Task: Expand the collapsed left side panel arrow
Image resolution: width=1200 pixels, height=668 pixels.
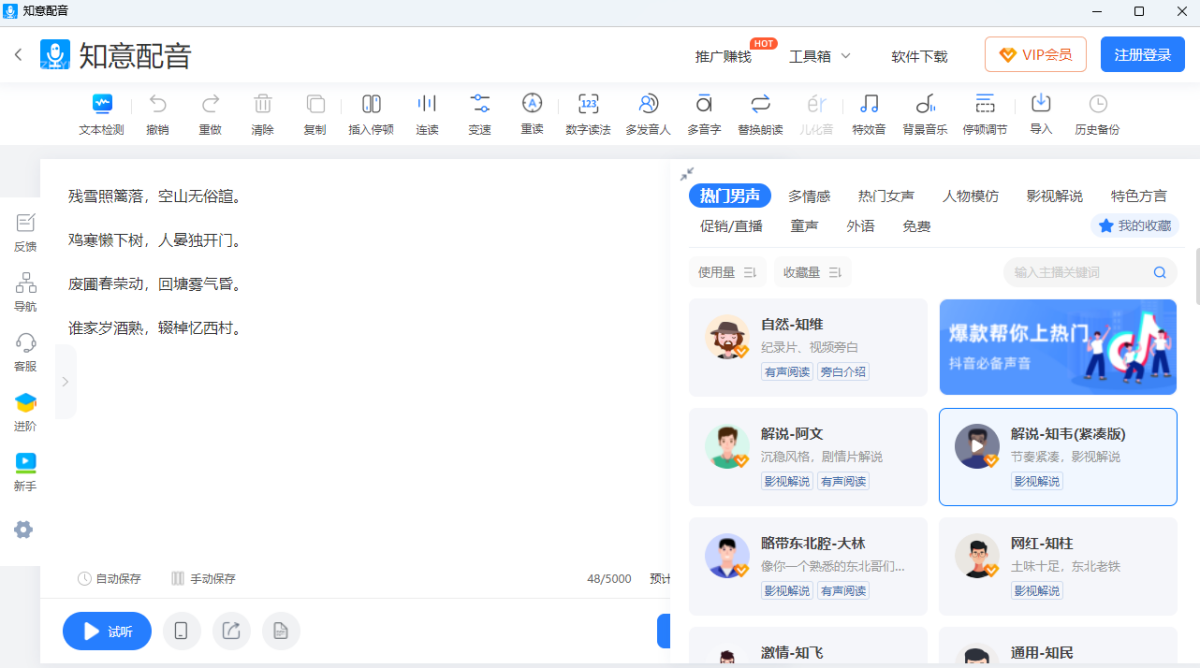Action: [65, 381]
